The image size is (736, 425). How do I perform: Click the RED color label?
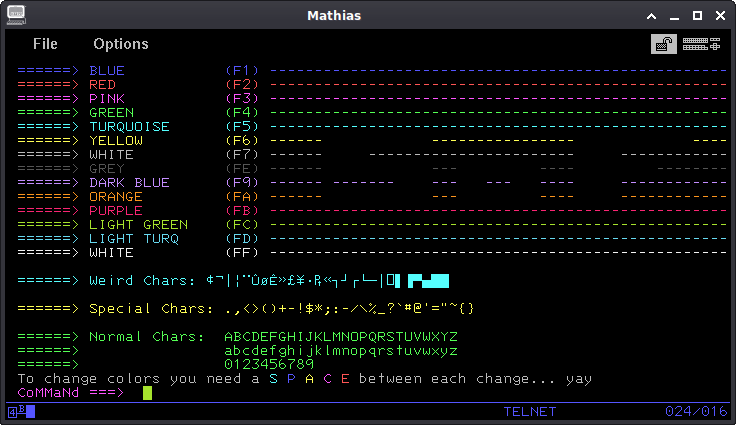(102, 85)
